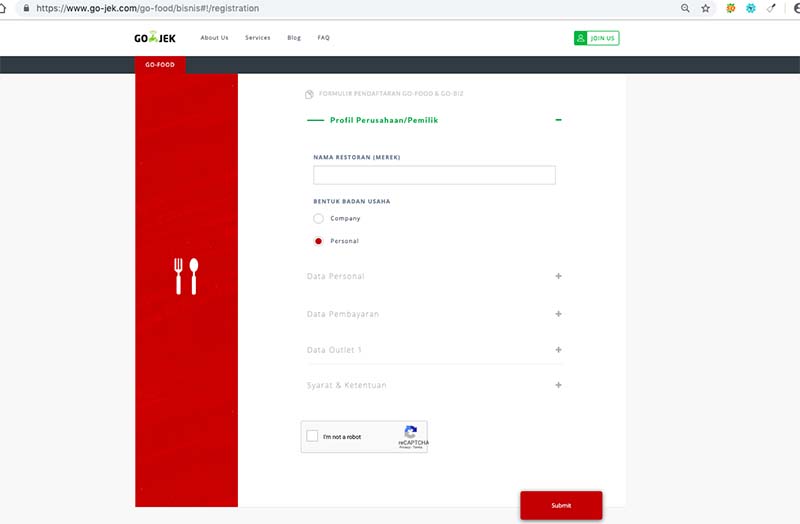Open the Blog menu item
The height and width of the screenshot is (524, 800).
[294, 38]
